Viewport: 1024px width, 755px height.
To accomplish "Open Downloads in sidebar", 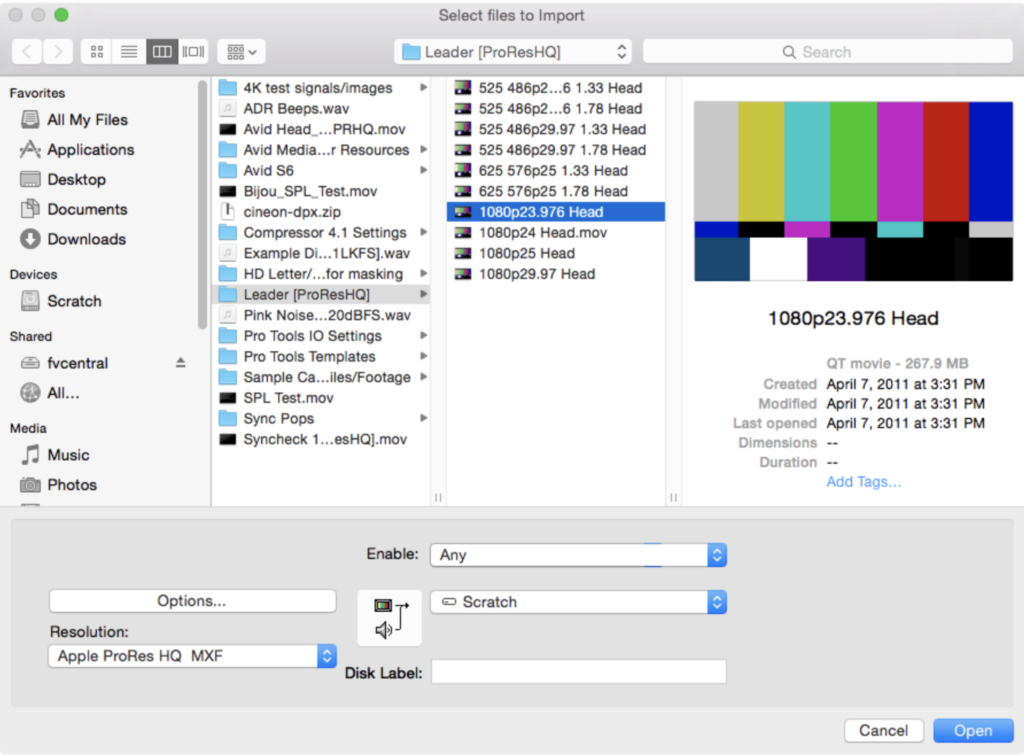I will (86, 239).
